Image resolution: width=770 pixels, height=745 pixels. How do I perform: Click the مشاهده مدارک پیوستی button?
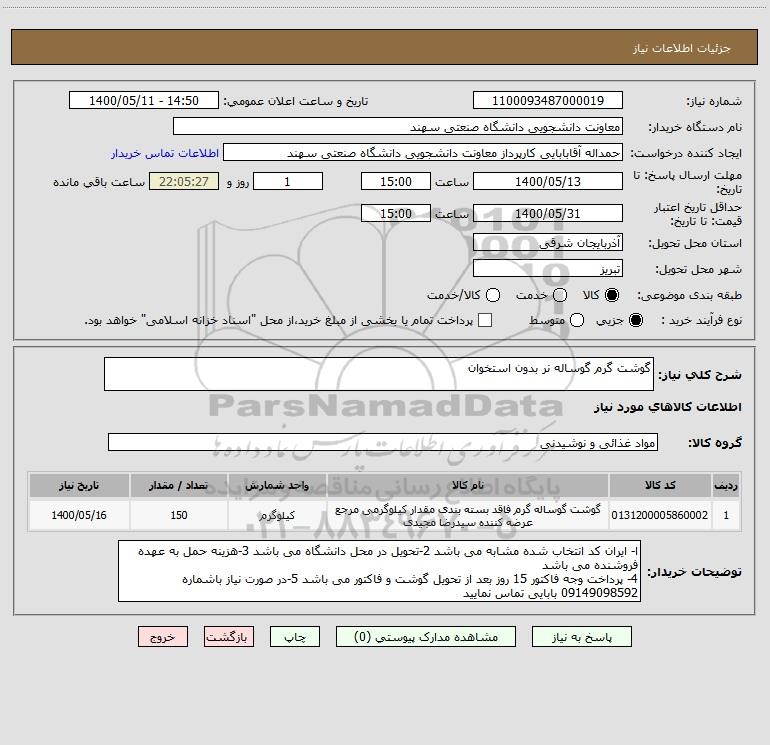pos(426,636)
